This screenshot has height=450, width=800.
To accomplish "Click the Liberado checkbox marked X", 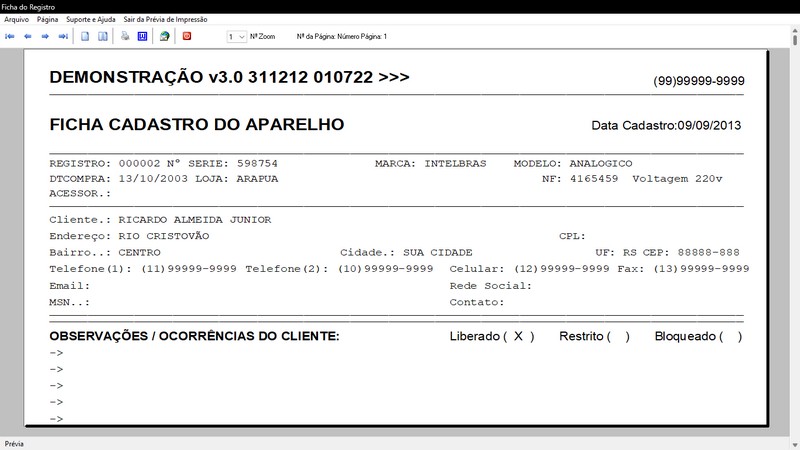I will coord(518,336).
